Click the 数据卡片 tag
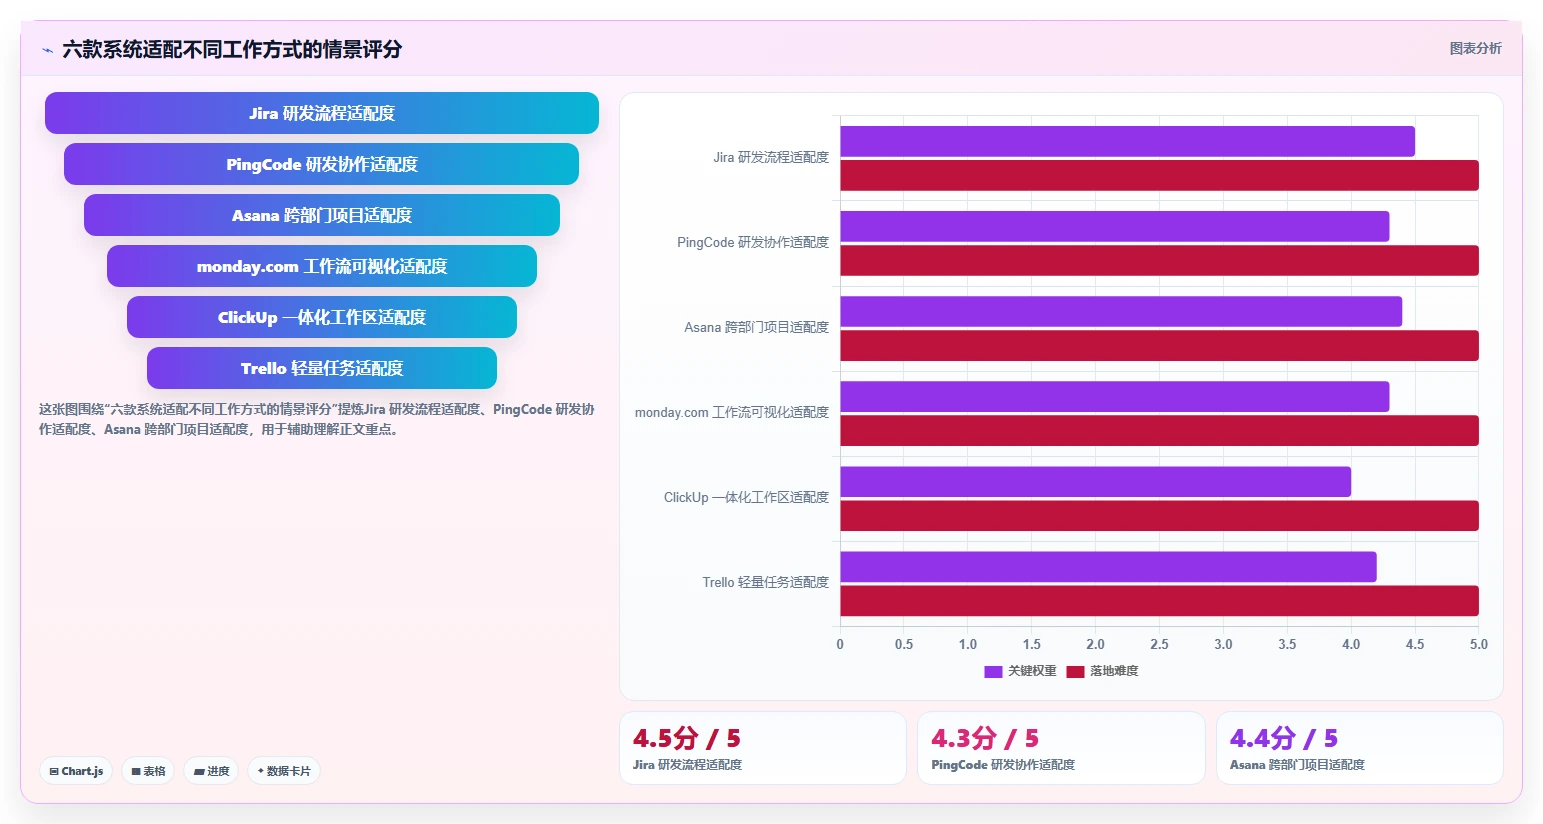The width and height of the screenshot is (1543, 824). click(284, 771)
